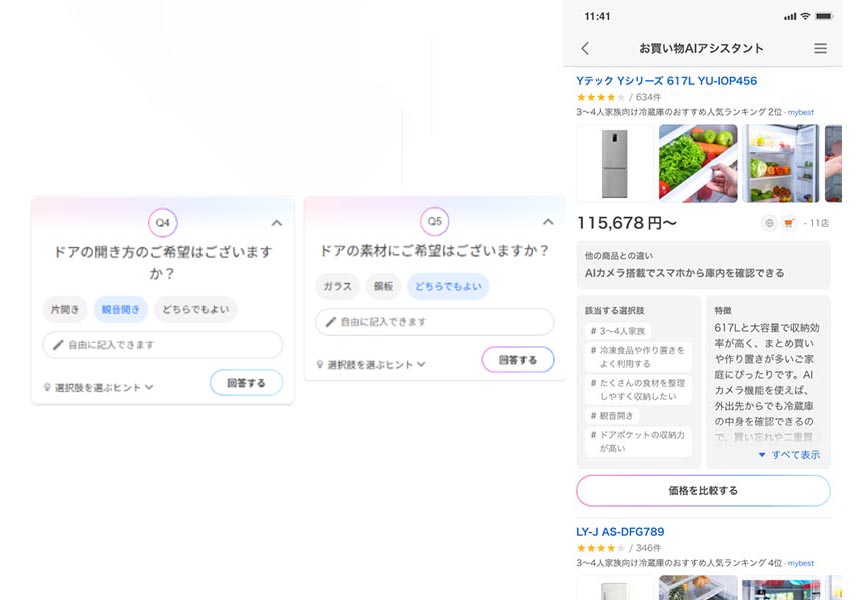
Task: Open the hamburger menu in the header
Action: [820, 47]
